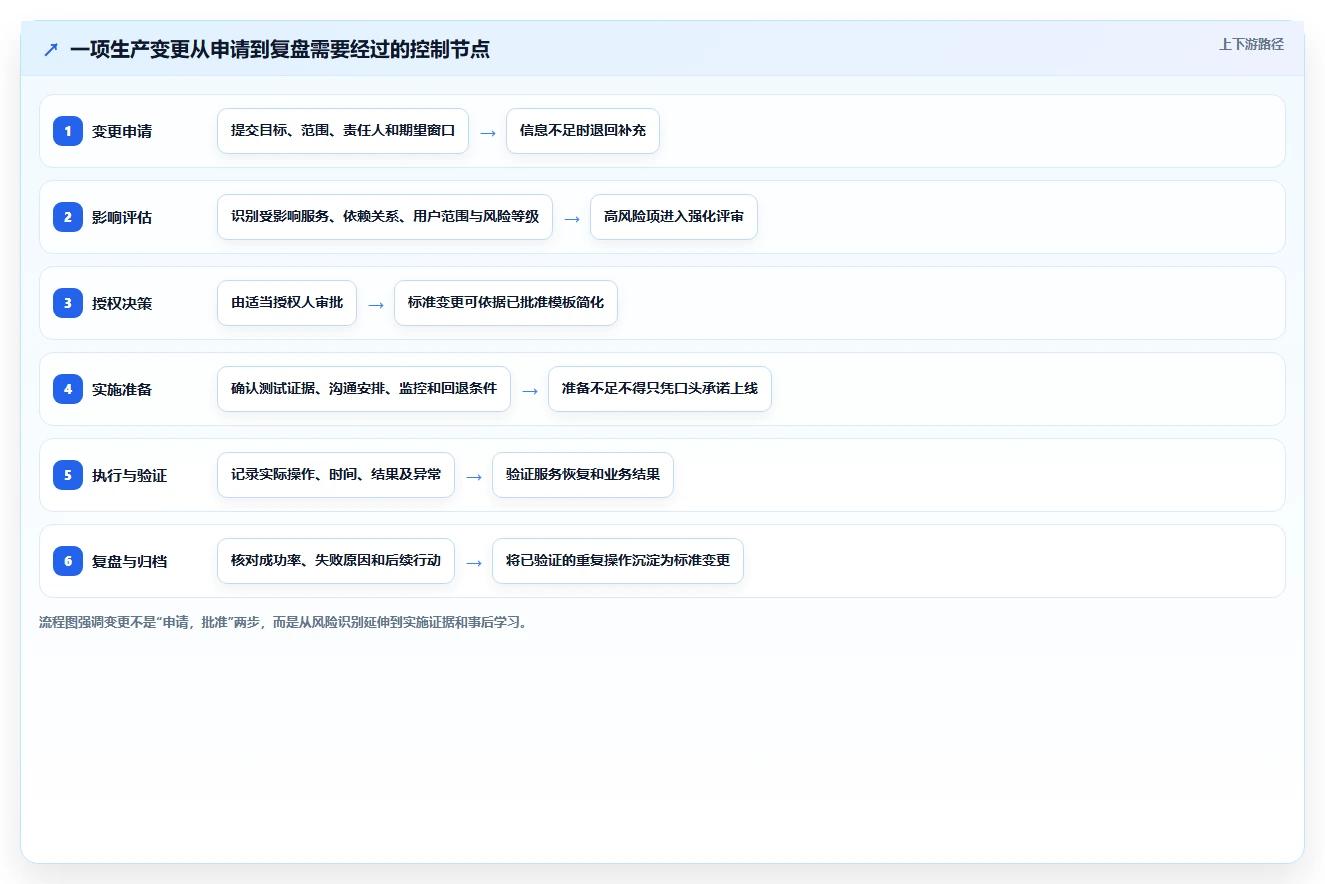Click the arrow in the 实施准备 row
Image resolution: width=1325 pixels, height=884 pixels.
[530, 390]
